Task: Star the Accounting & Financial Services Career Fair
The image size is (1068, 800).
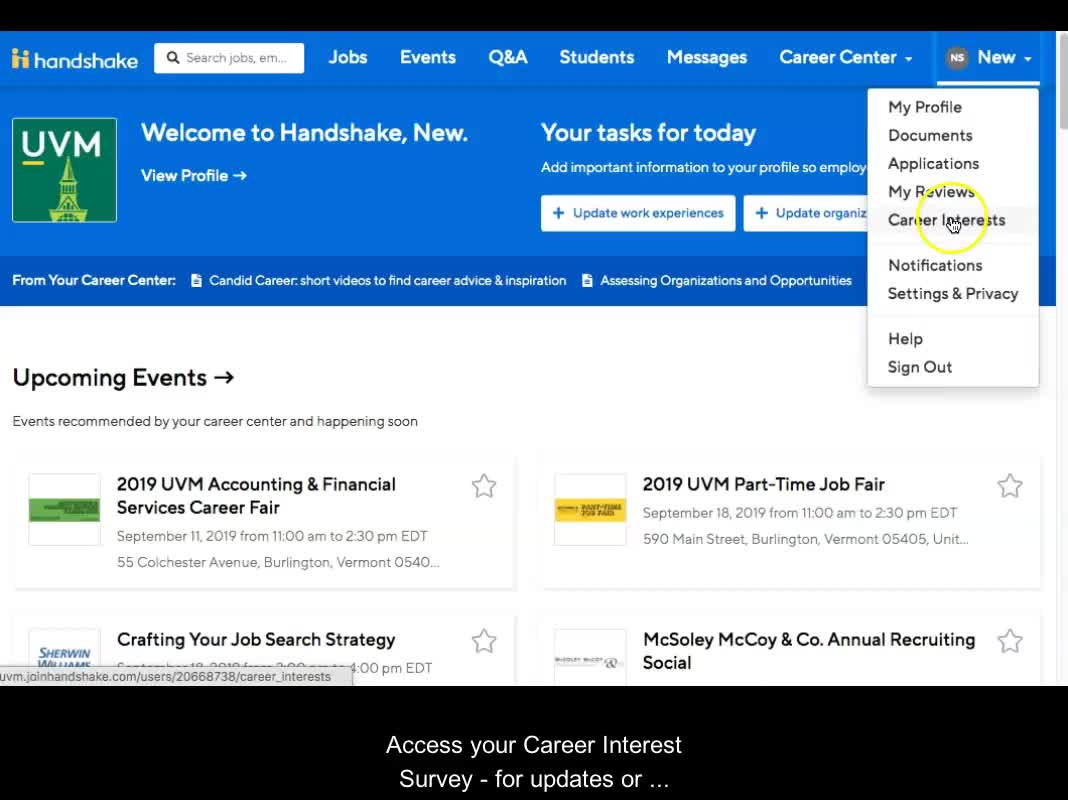Action: pyautogui.click(x=484, y=486)
